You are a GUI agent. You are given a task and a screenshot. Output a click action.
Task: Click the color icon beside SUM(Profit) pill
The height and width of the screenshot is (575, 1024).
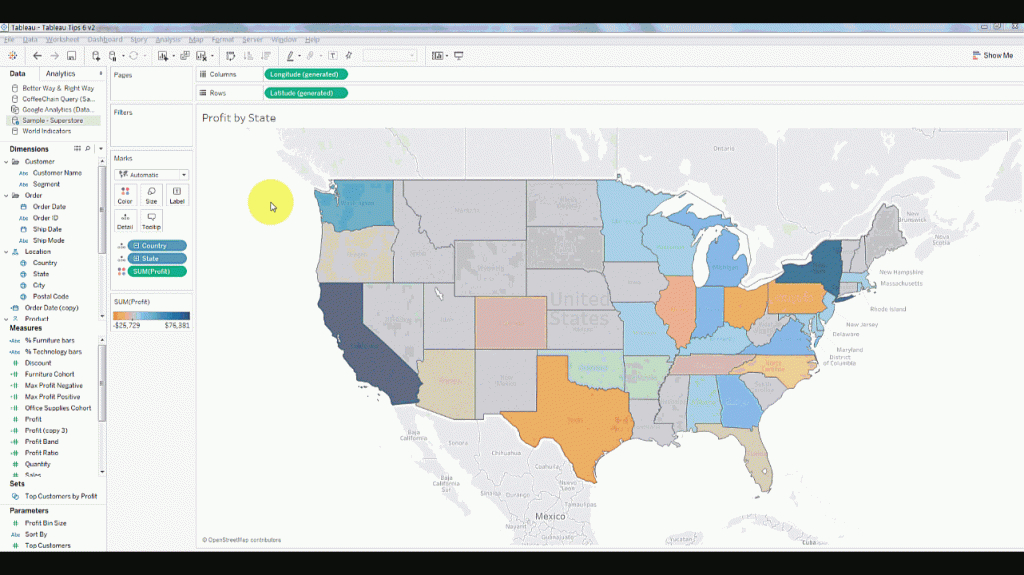[x=121, y=272]
